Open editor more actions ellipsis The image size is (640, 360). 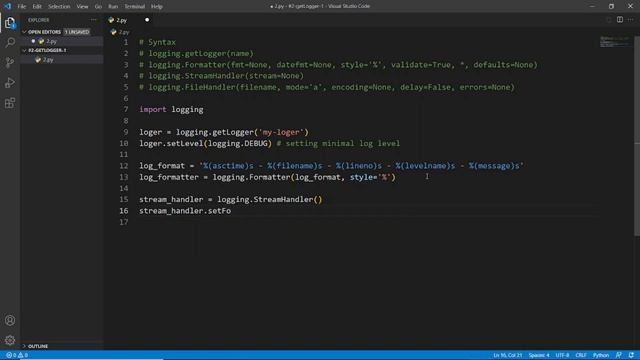[631, 20]
